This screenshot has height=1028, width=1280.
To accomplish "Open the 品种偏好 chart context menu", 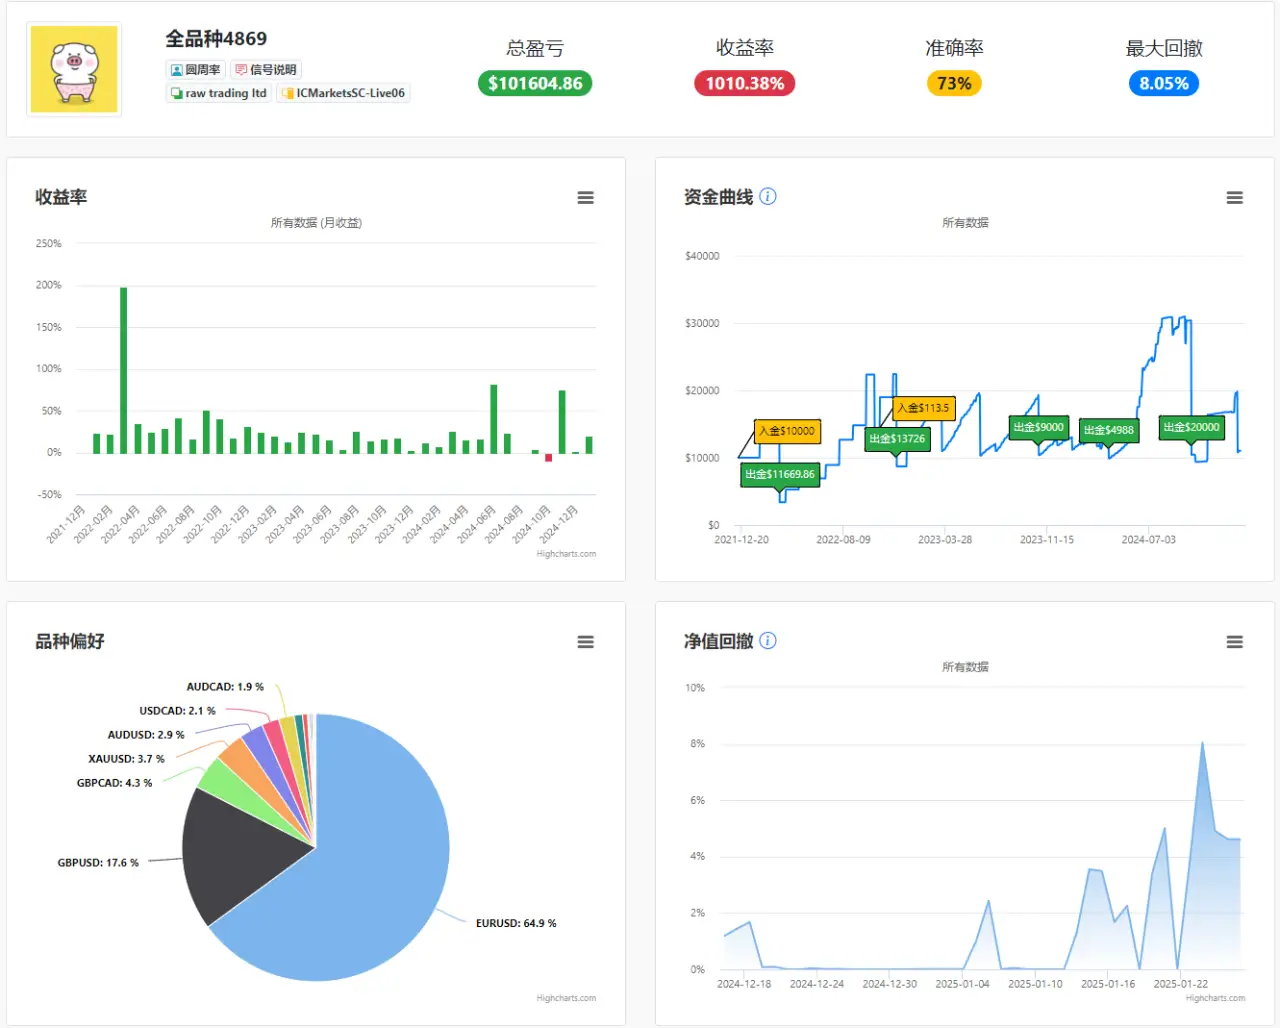I will (x=586, y=642).
